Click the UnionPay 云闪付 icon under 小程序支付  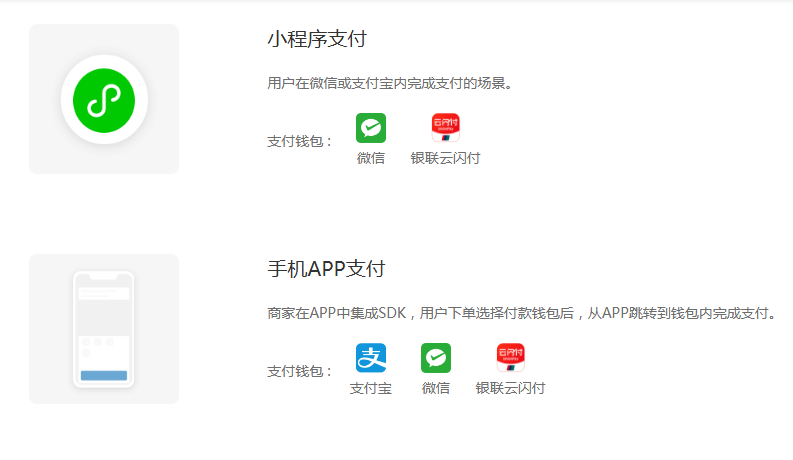(445, 128)
